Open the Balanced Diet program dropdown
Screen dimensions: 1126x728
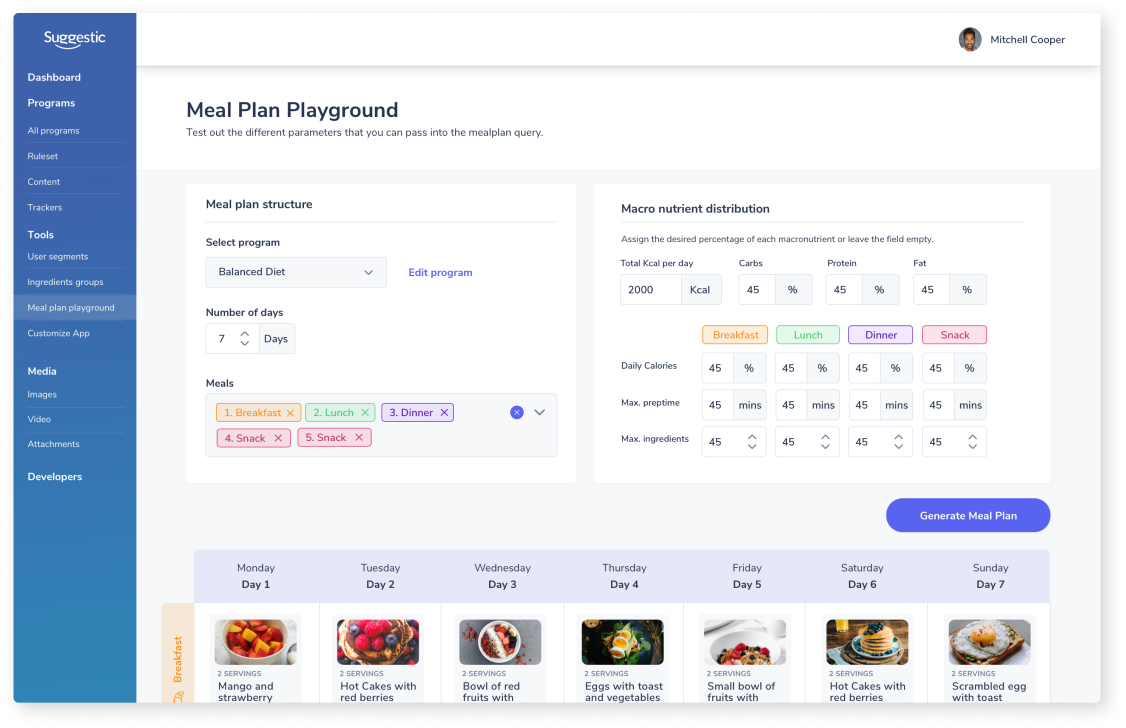click(296, 272)
